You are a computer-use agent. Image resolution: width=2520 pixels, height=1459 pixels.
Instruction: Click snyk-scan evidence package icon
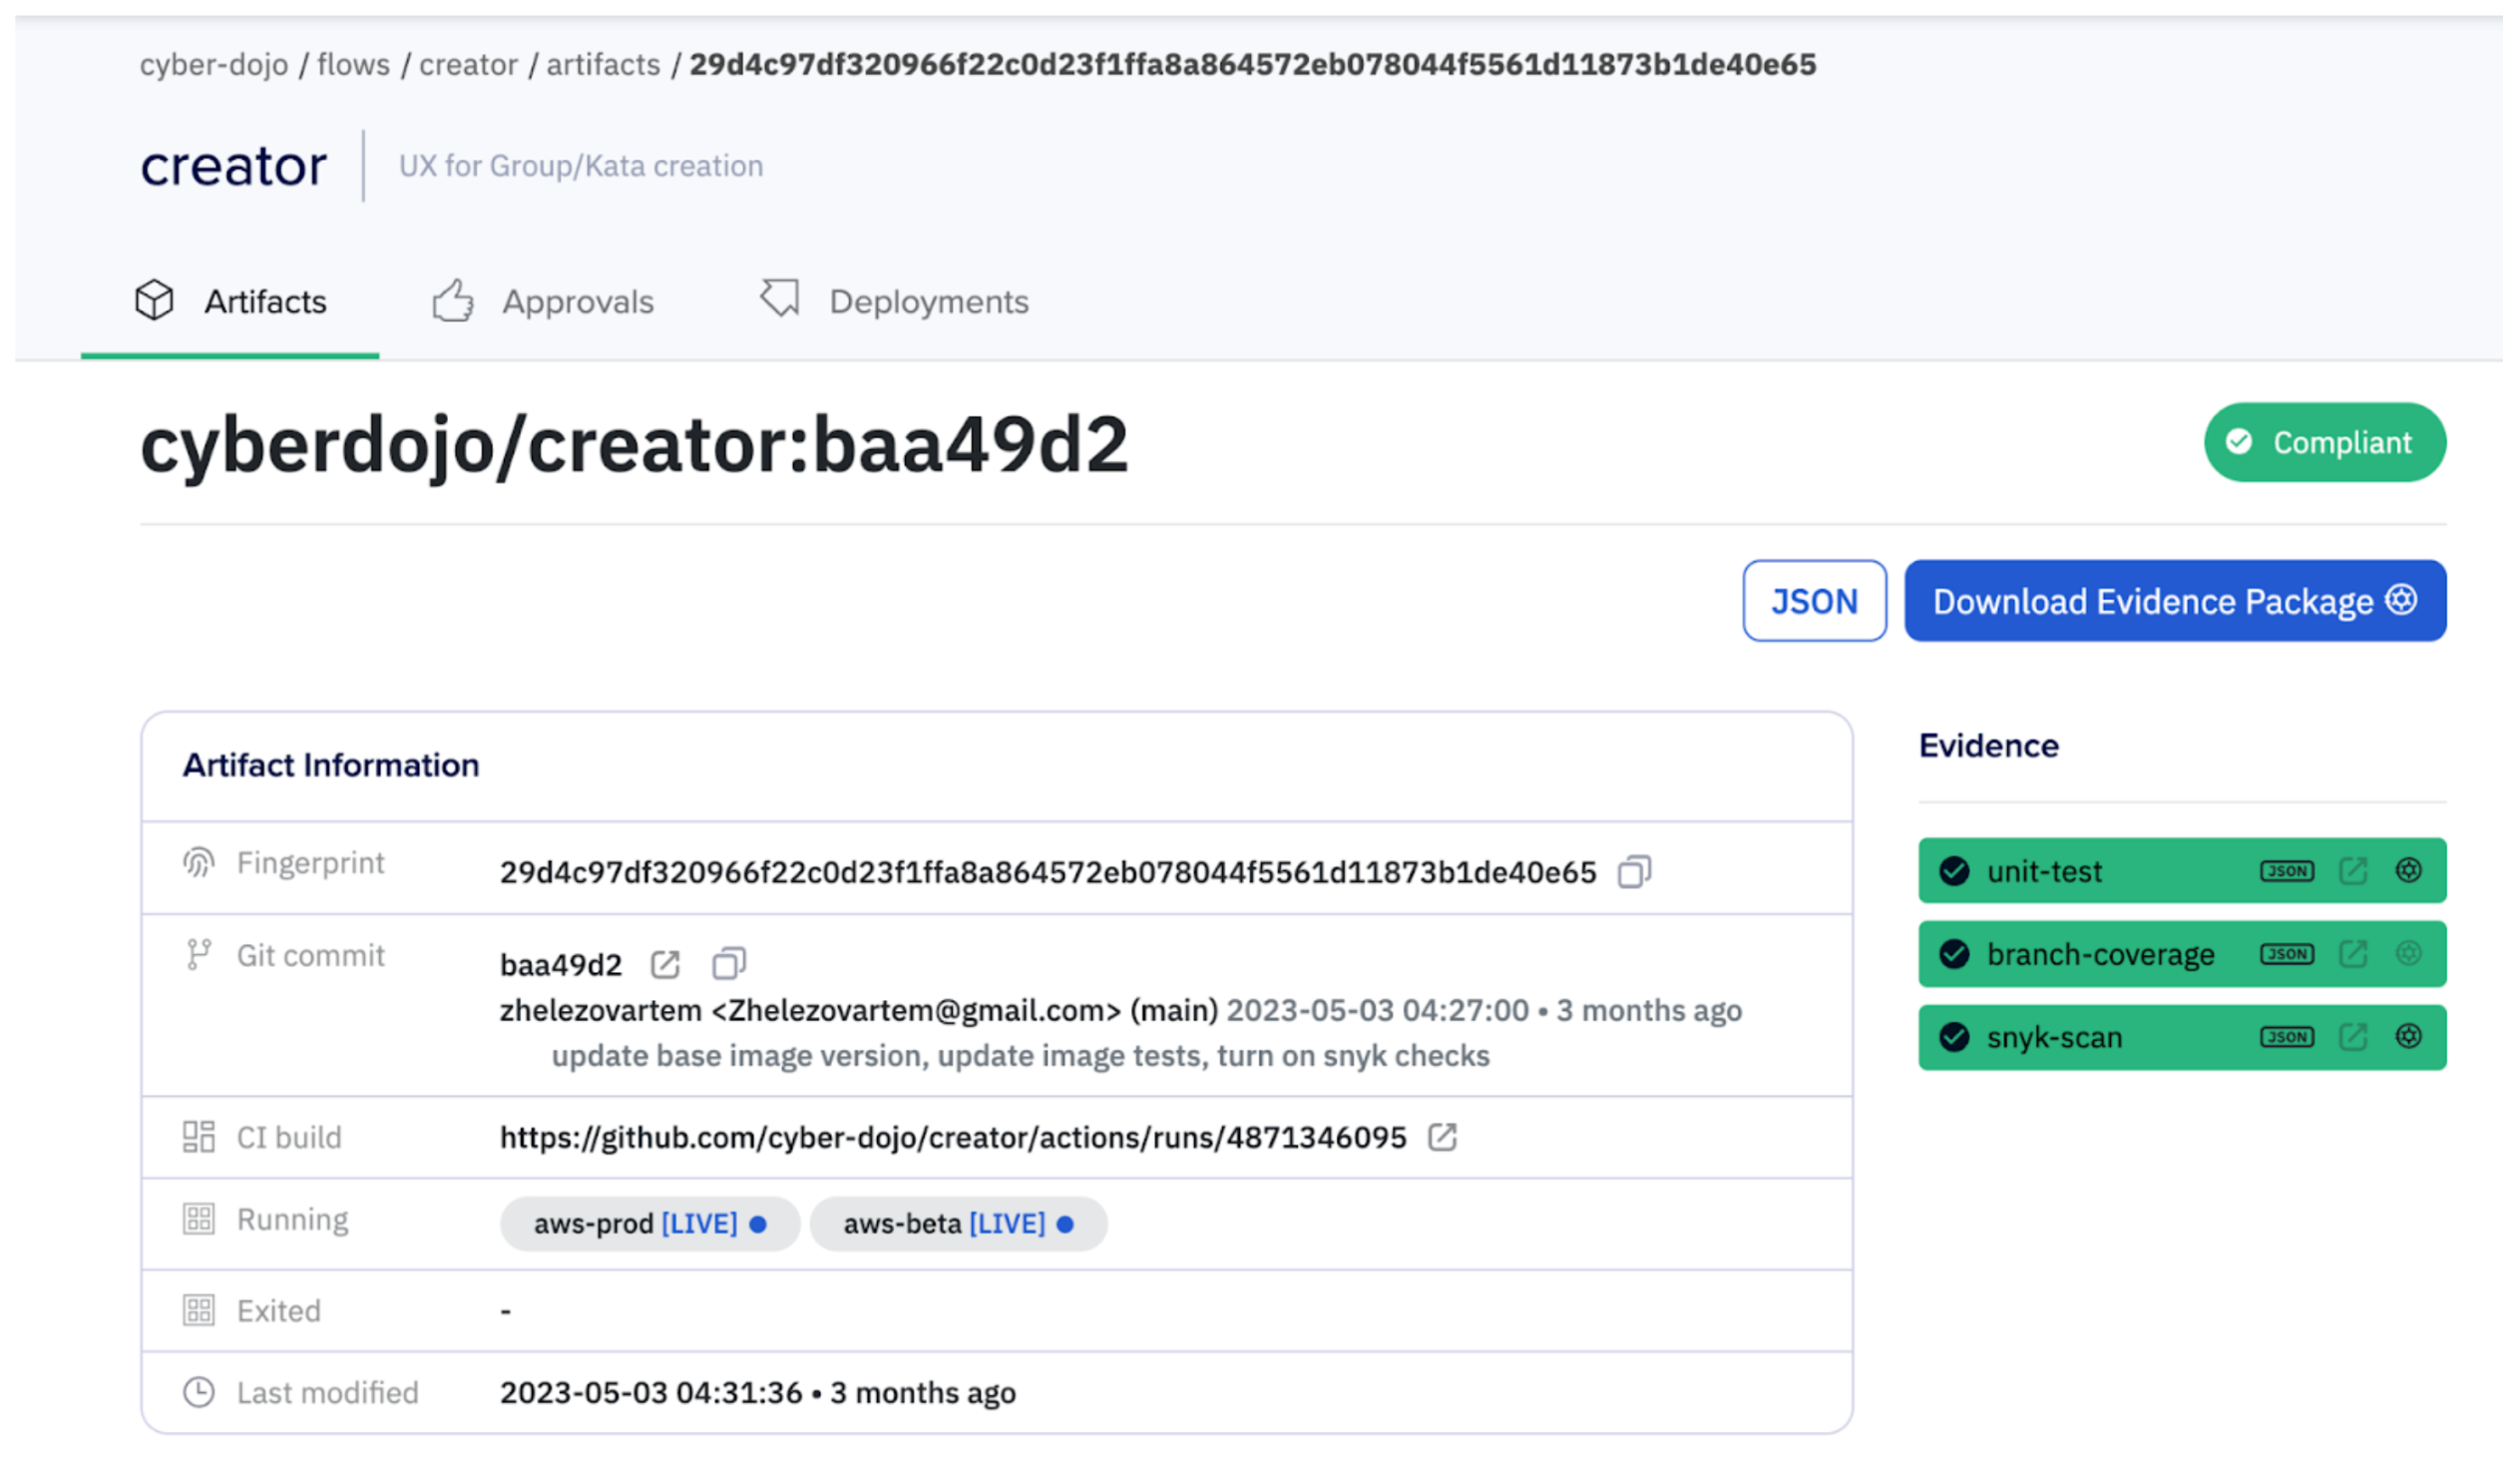click(2411, 1037)
